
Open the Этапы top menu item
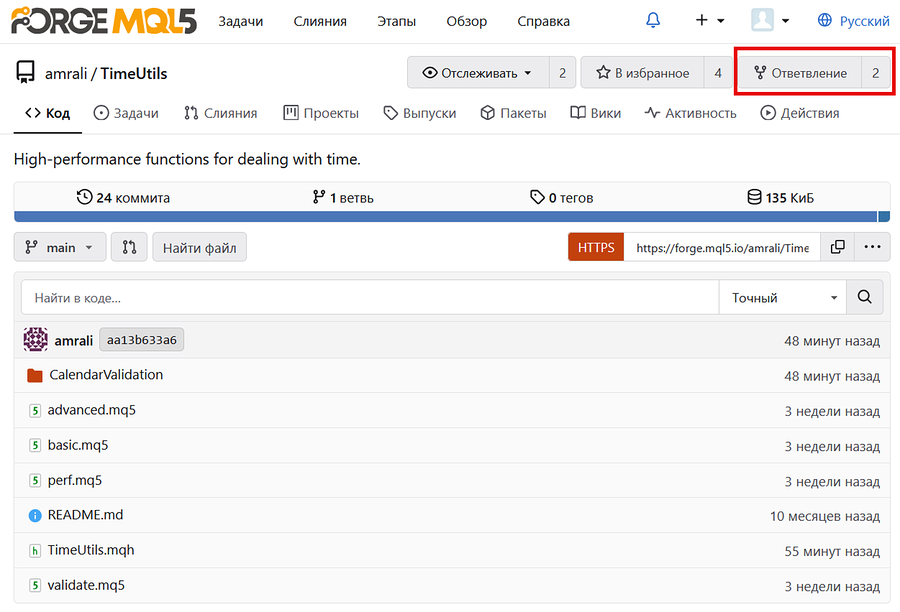396,21
